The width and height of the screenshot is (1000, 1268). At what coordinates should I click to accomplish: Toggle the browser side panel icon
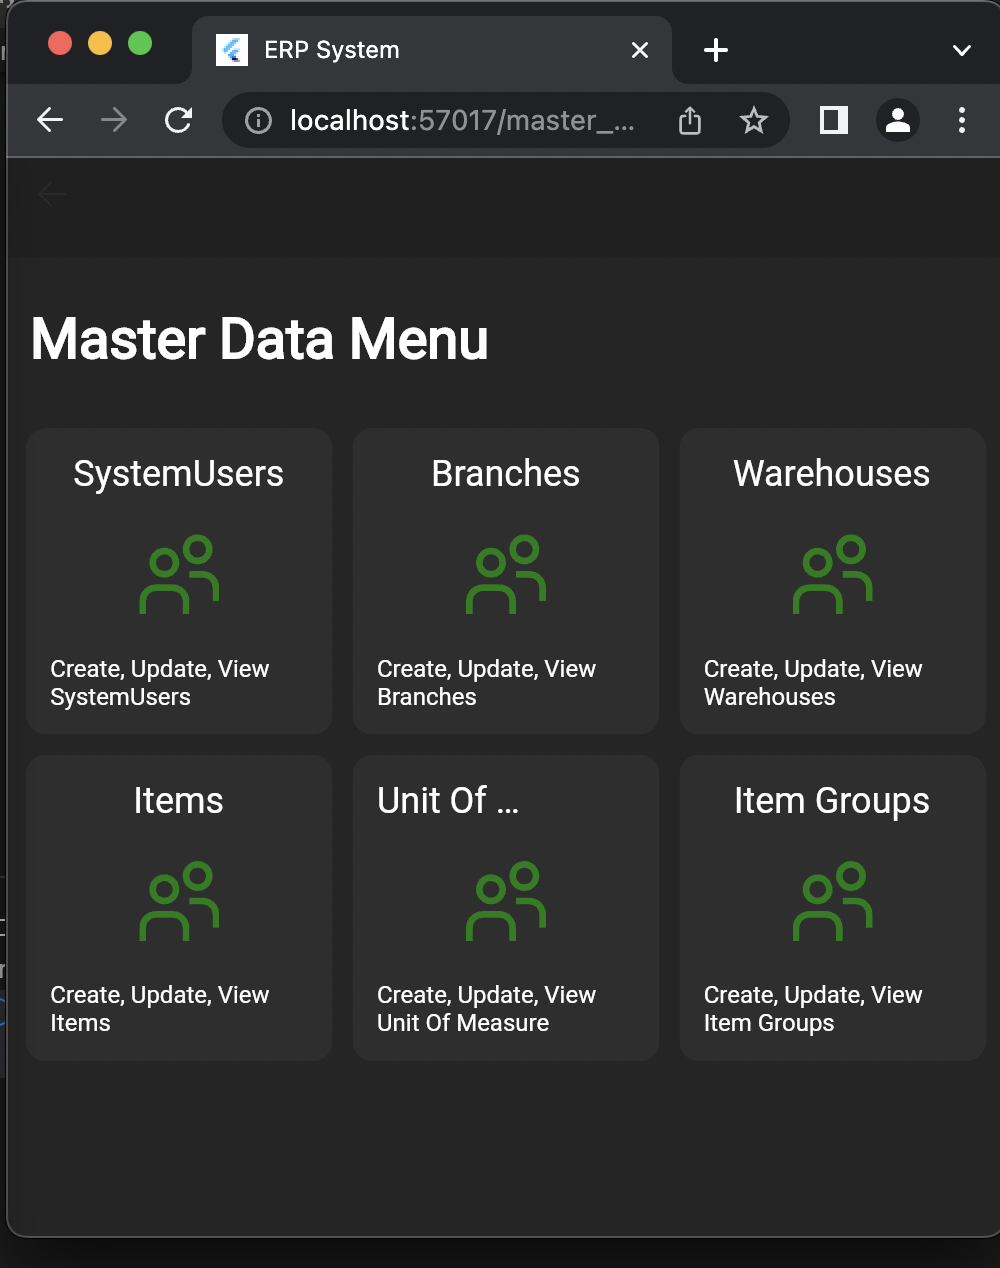tap(834, 121)
